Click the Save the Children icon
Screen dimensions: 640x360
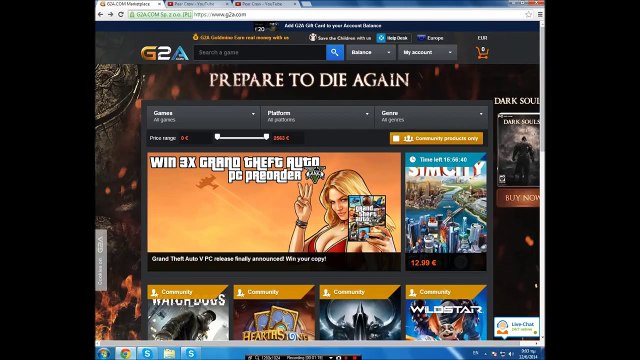coord(313,38)
